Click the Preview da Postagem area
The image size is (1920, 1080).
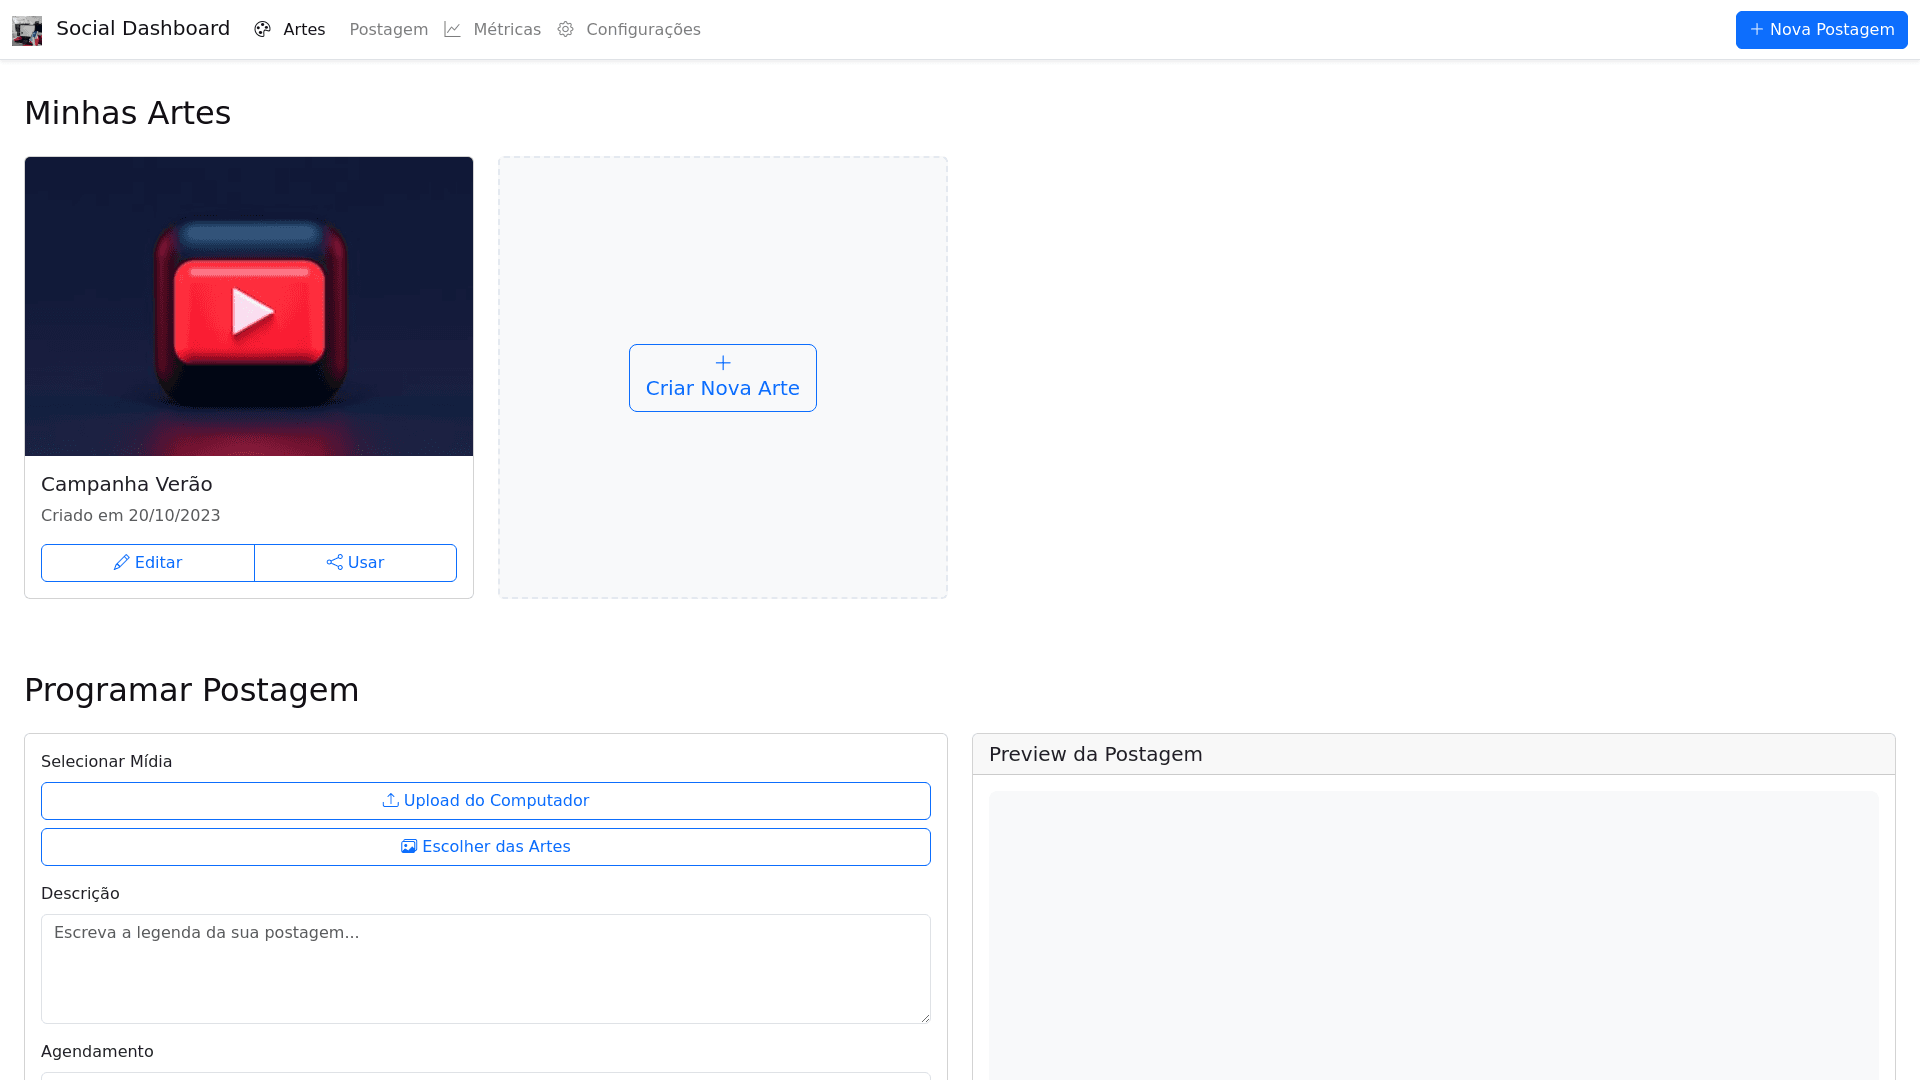pos(1433,935)
